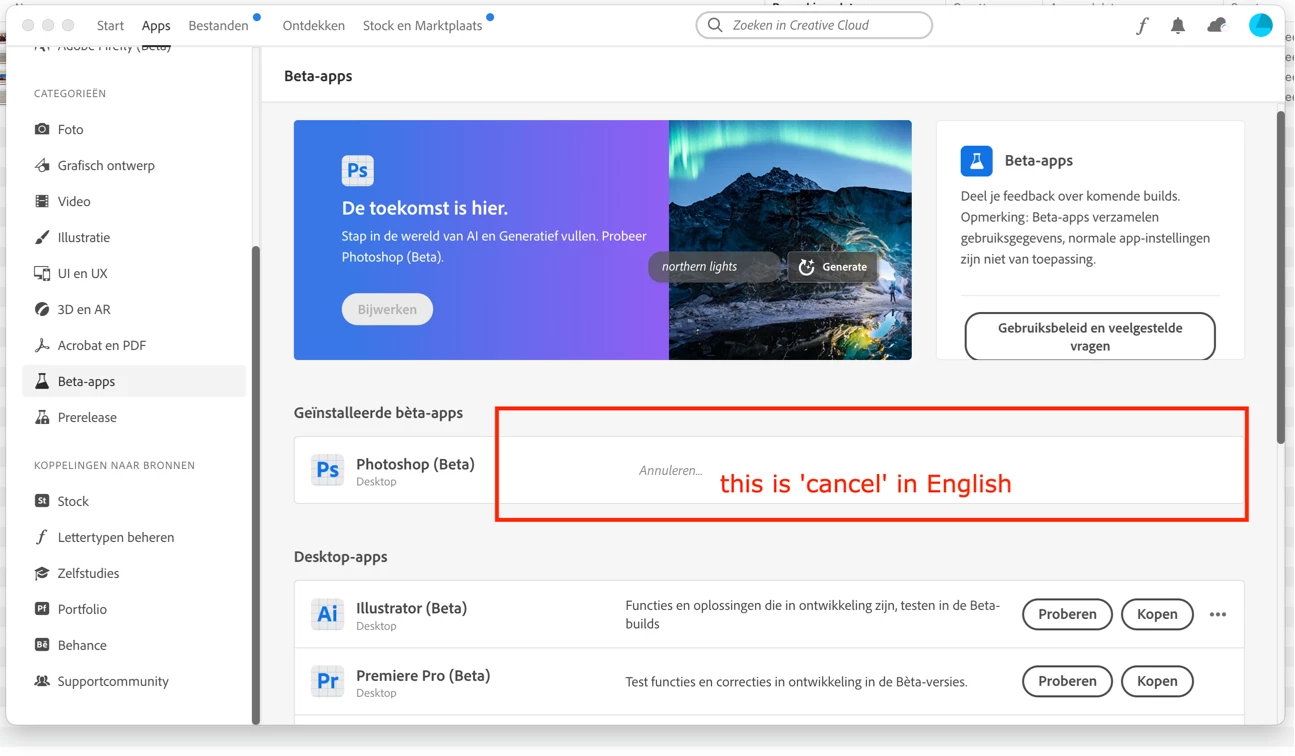
Task: Click the 'De toekomst is hier.' heading
Action: pyautogui.click(x=425, y=208)
